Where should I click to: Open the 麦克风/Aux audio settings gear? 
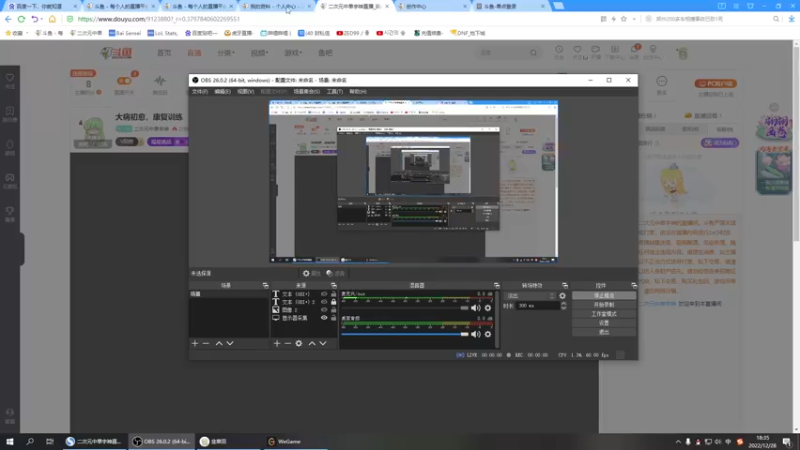488,308
